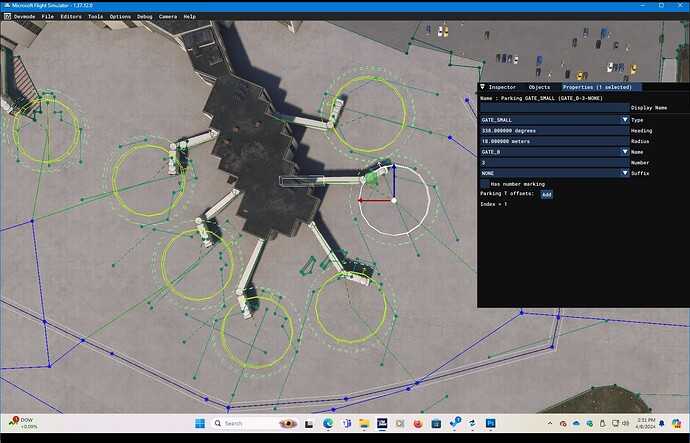Click the 'Parking T offsets:' label
The image size is (690, 443).
(x=507, y=194)
